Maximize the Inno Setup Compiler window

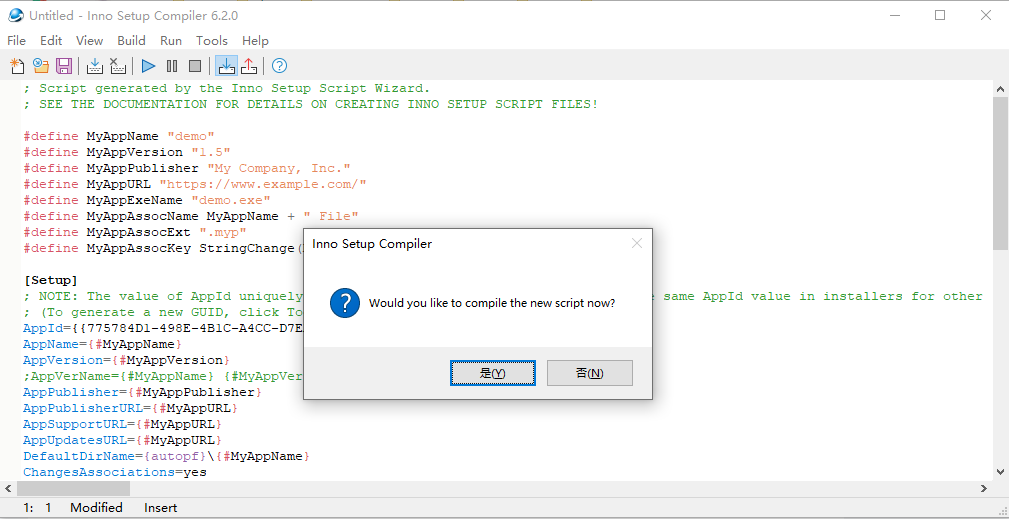(x=940, y=15)
